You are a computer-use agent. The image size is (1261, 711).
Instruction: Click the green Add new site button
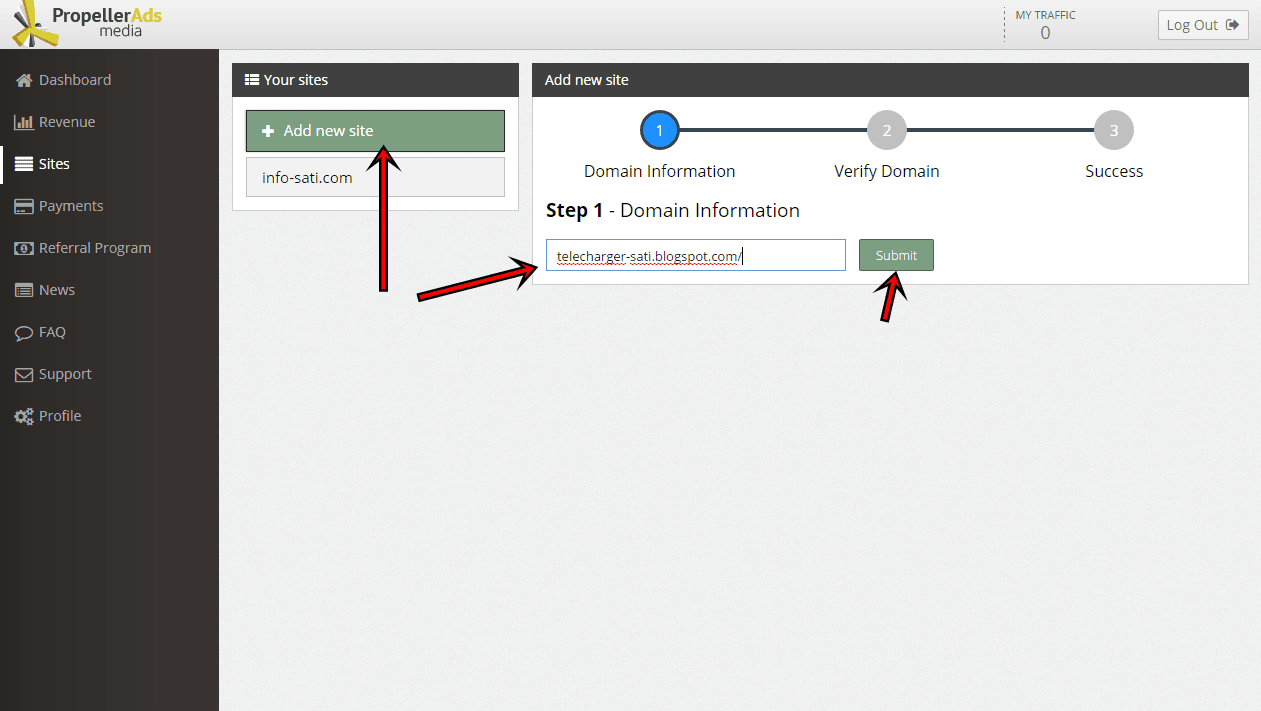click(375, 131)
